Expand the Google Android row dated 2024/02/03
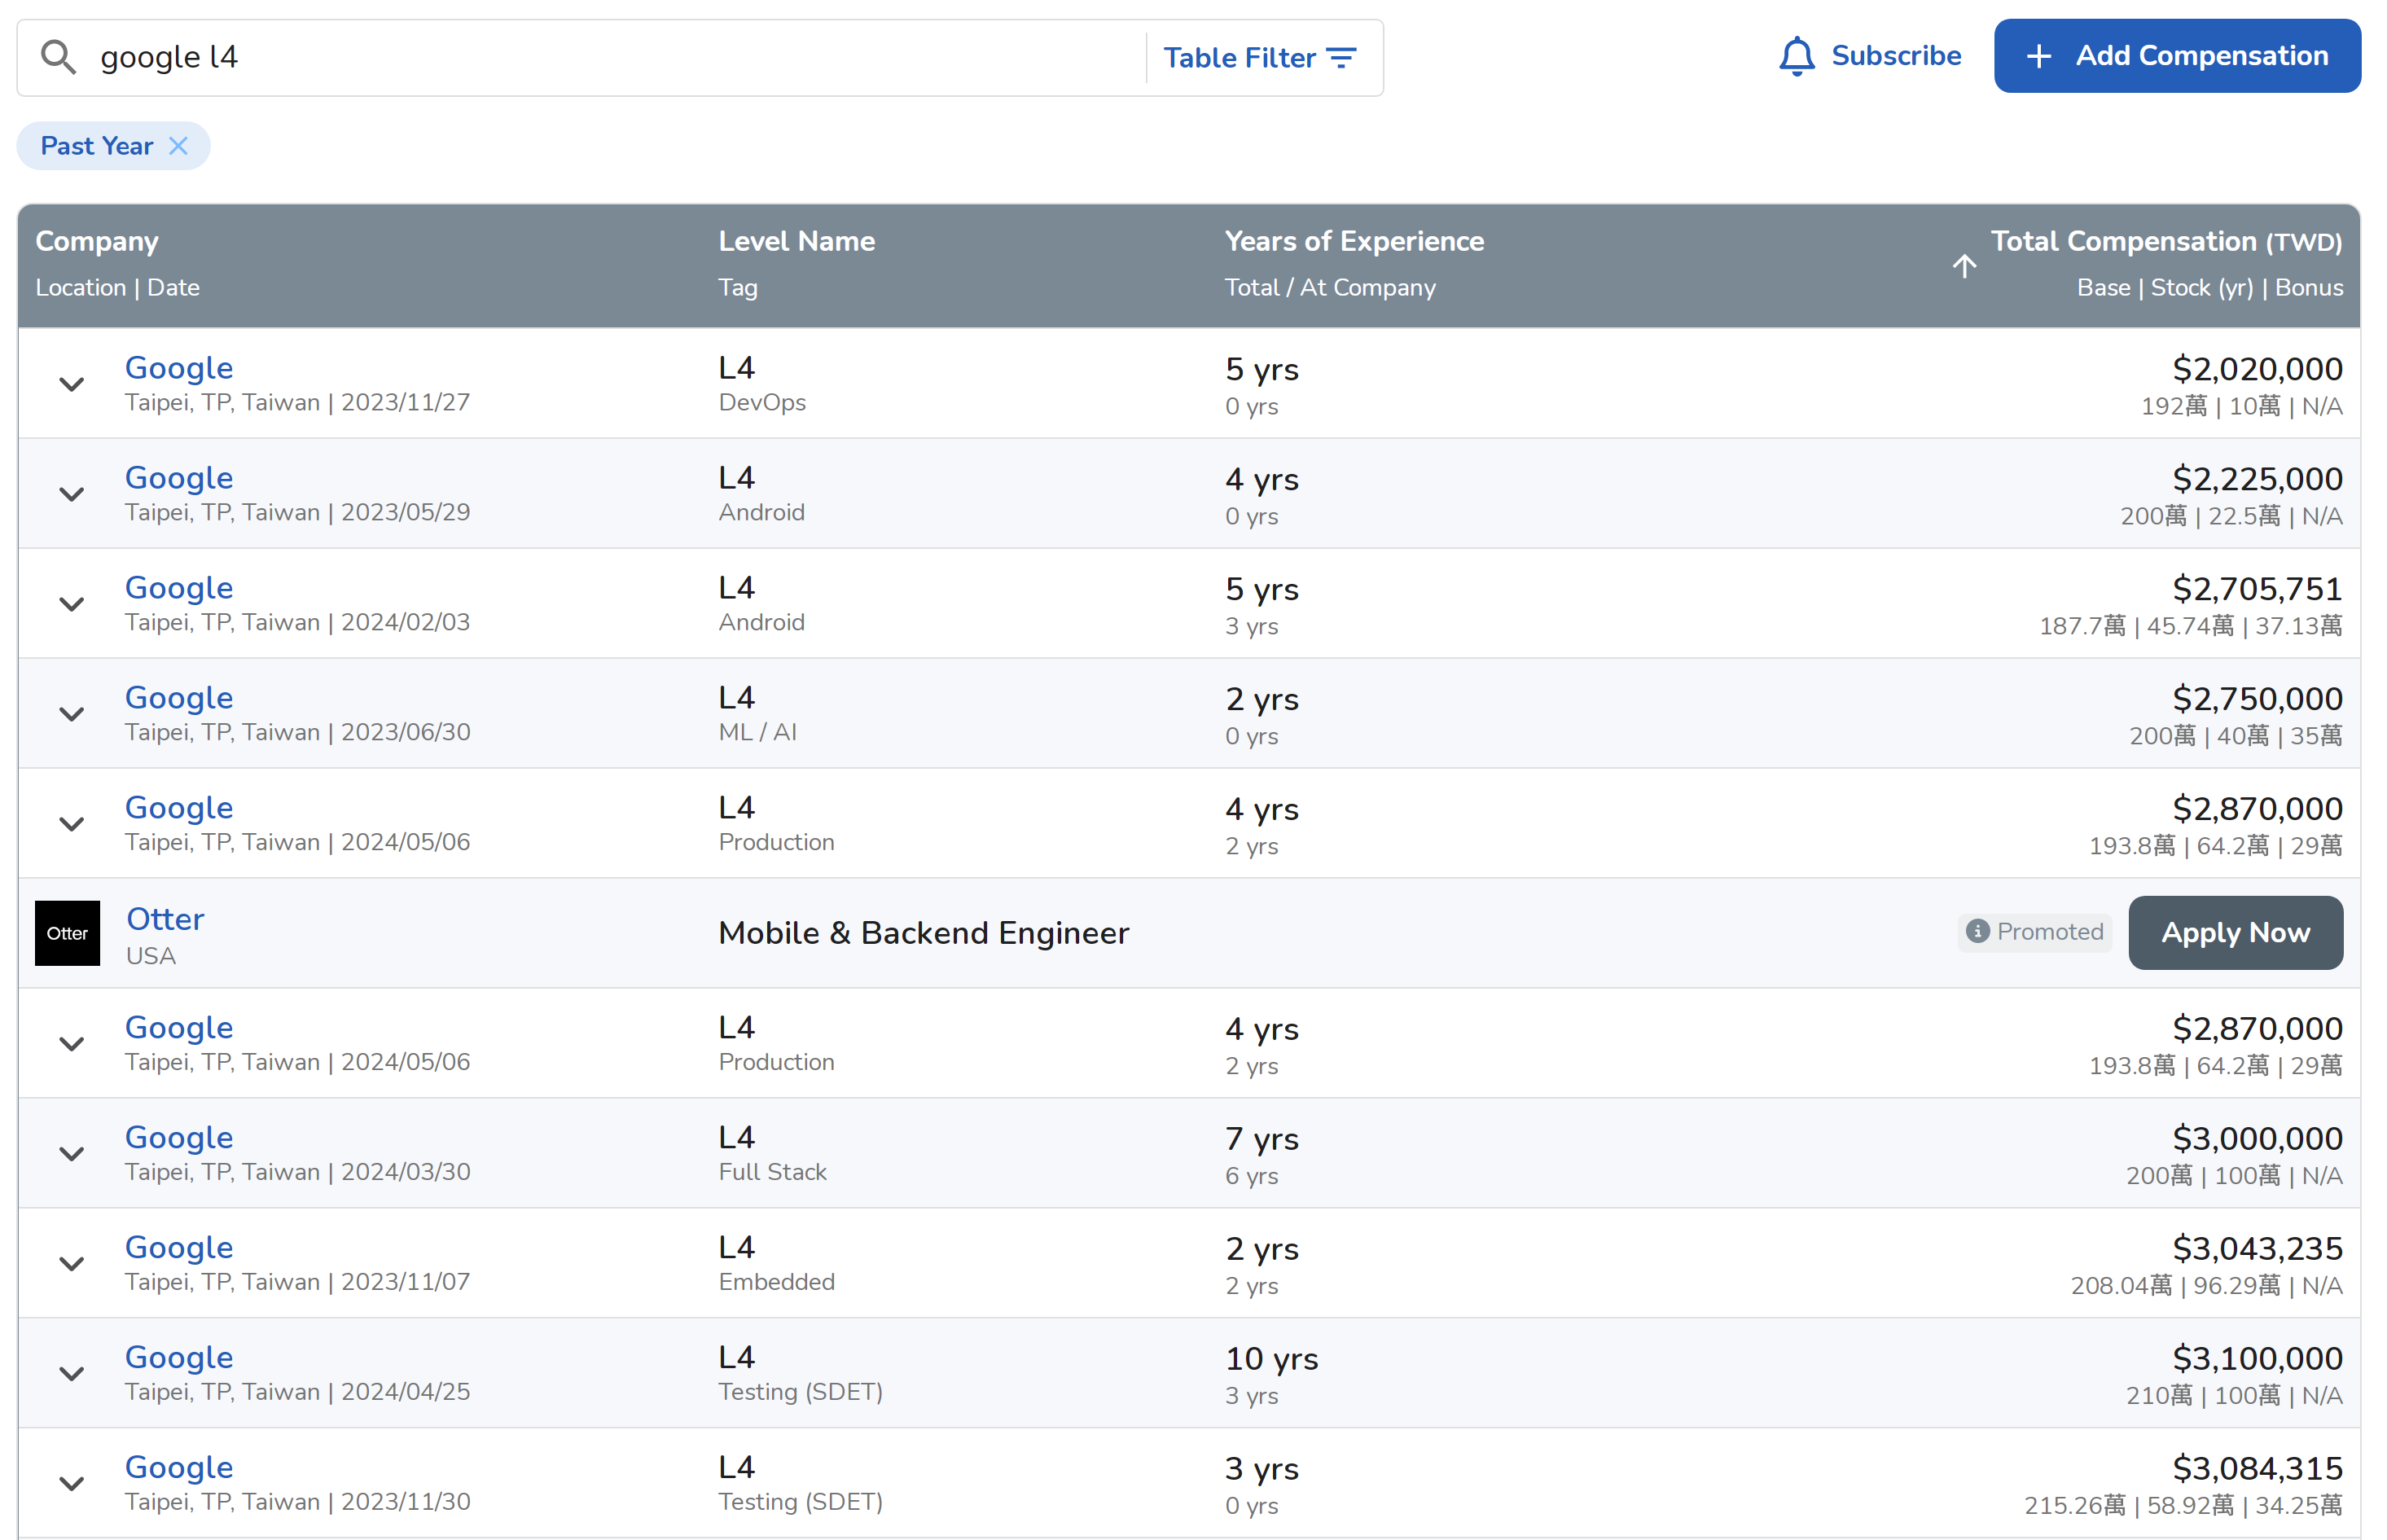 71,604
